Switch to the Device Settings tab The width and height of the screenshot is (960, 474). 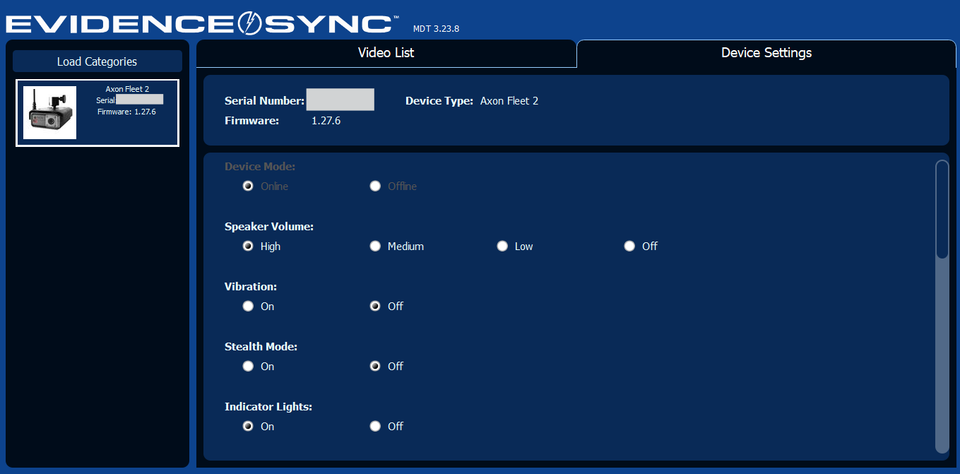click(x=766, y=53)
